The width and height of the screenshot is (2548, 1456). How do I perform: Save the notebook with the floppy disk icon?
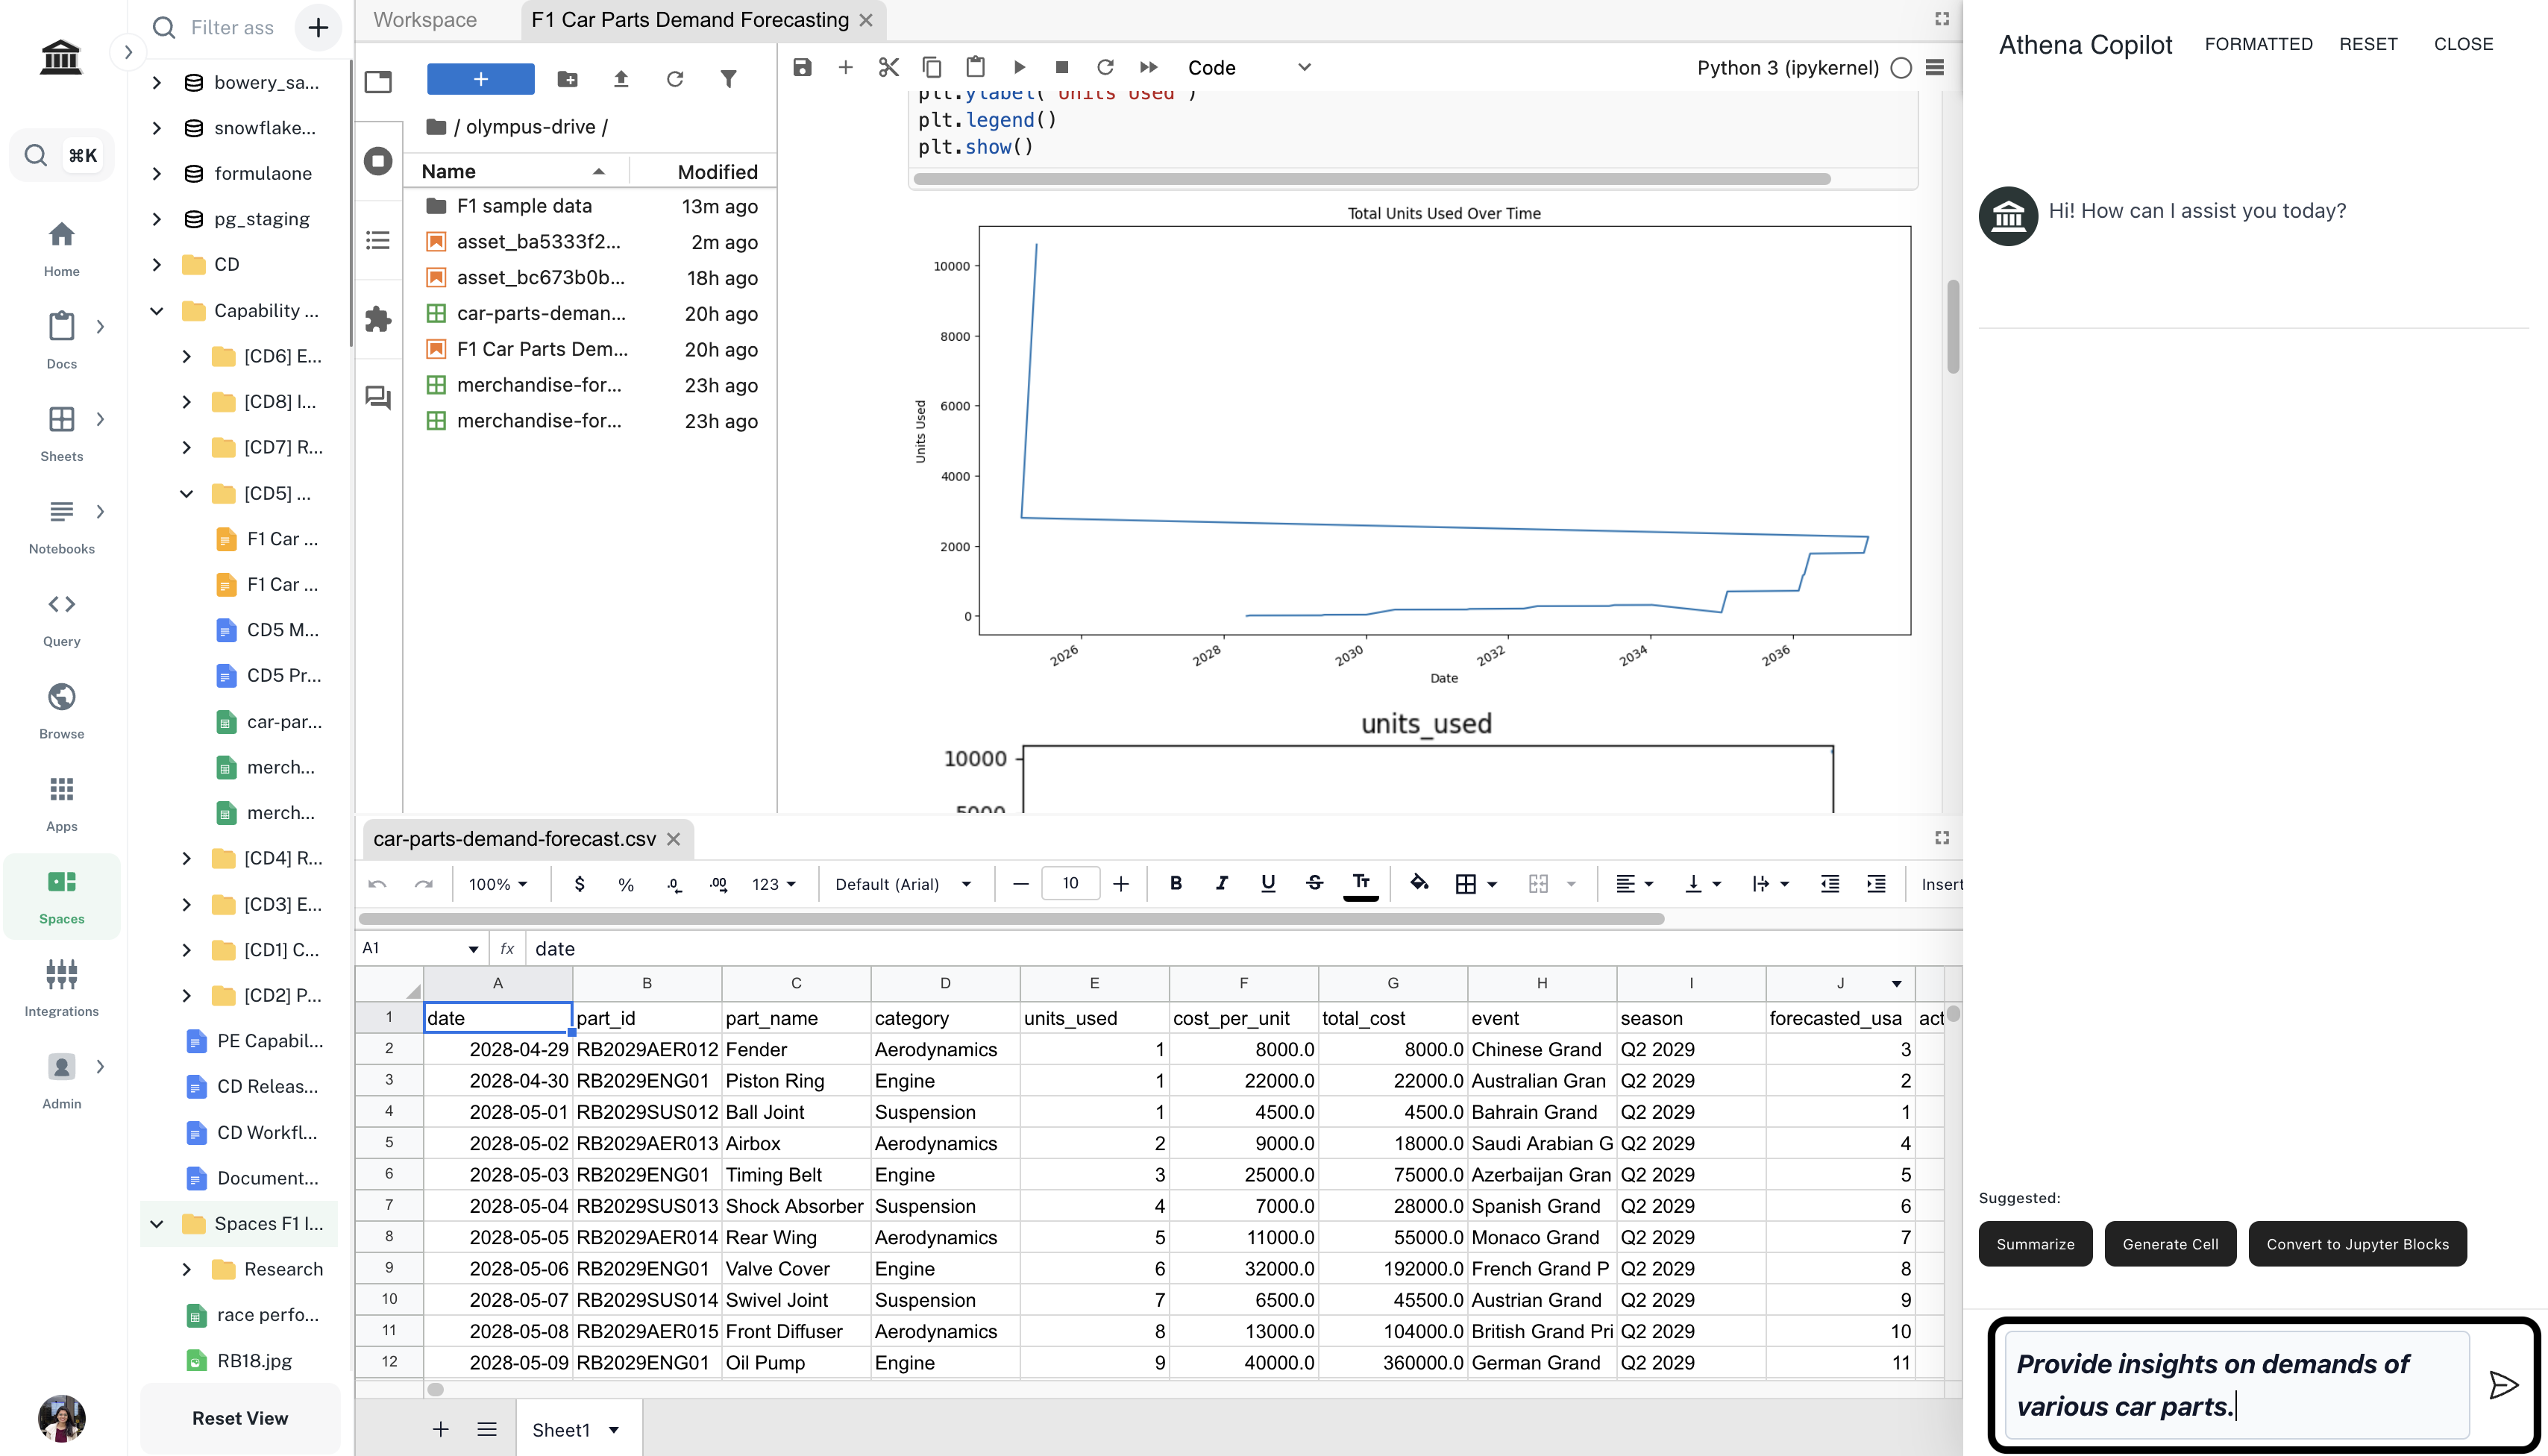point(802,67)
